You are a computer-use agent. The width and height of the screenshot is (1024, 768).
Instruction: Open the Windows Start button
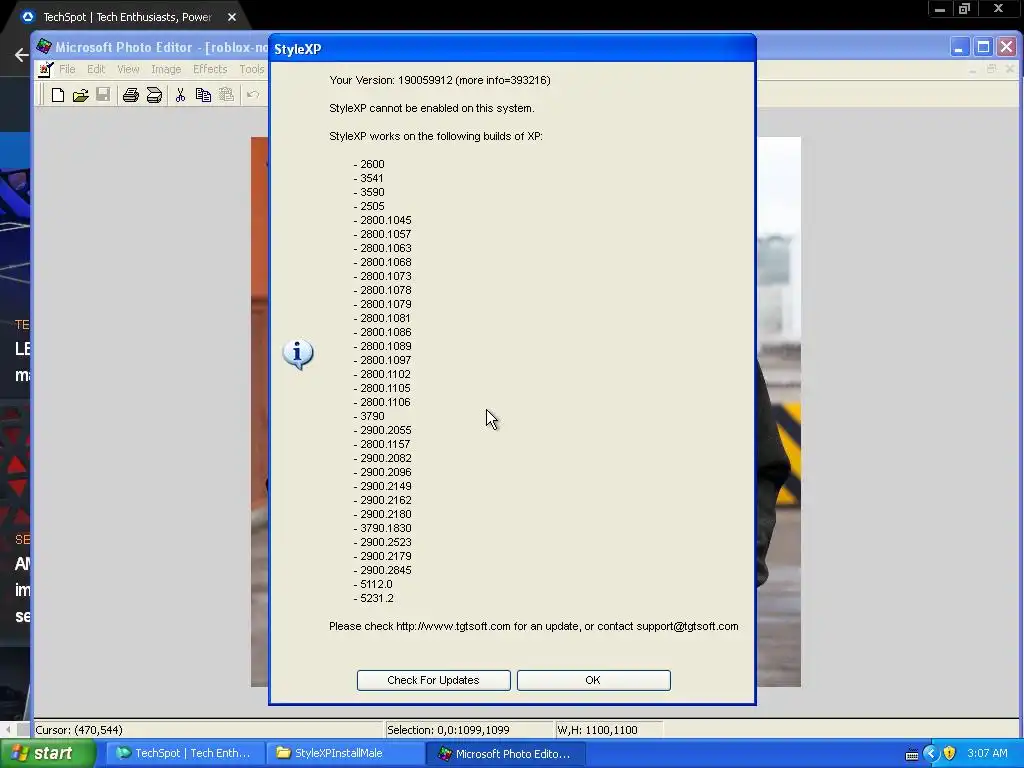(x=47, y=753)
